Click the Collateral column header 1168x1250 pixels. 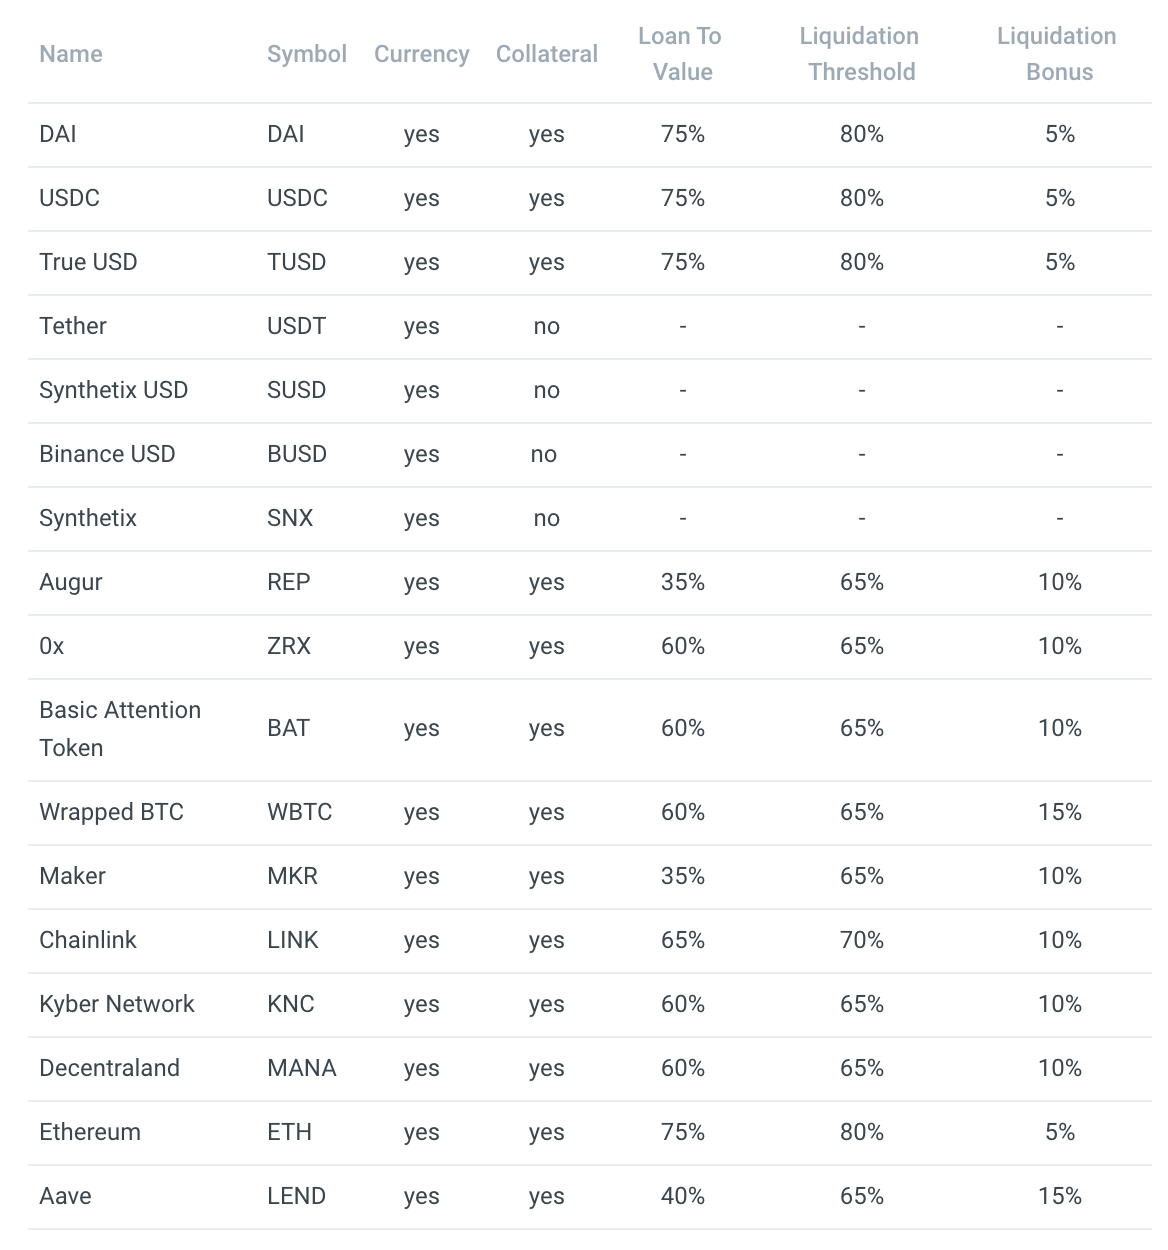click(547, 54)
